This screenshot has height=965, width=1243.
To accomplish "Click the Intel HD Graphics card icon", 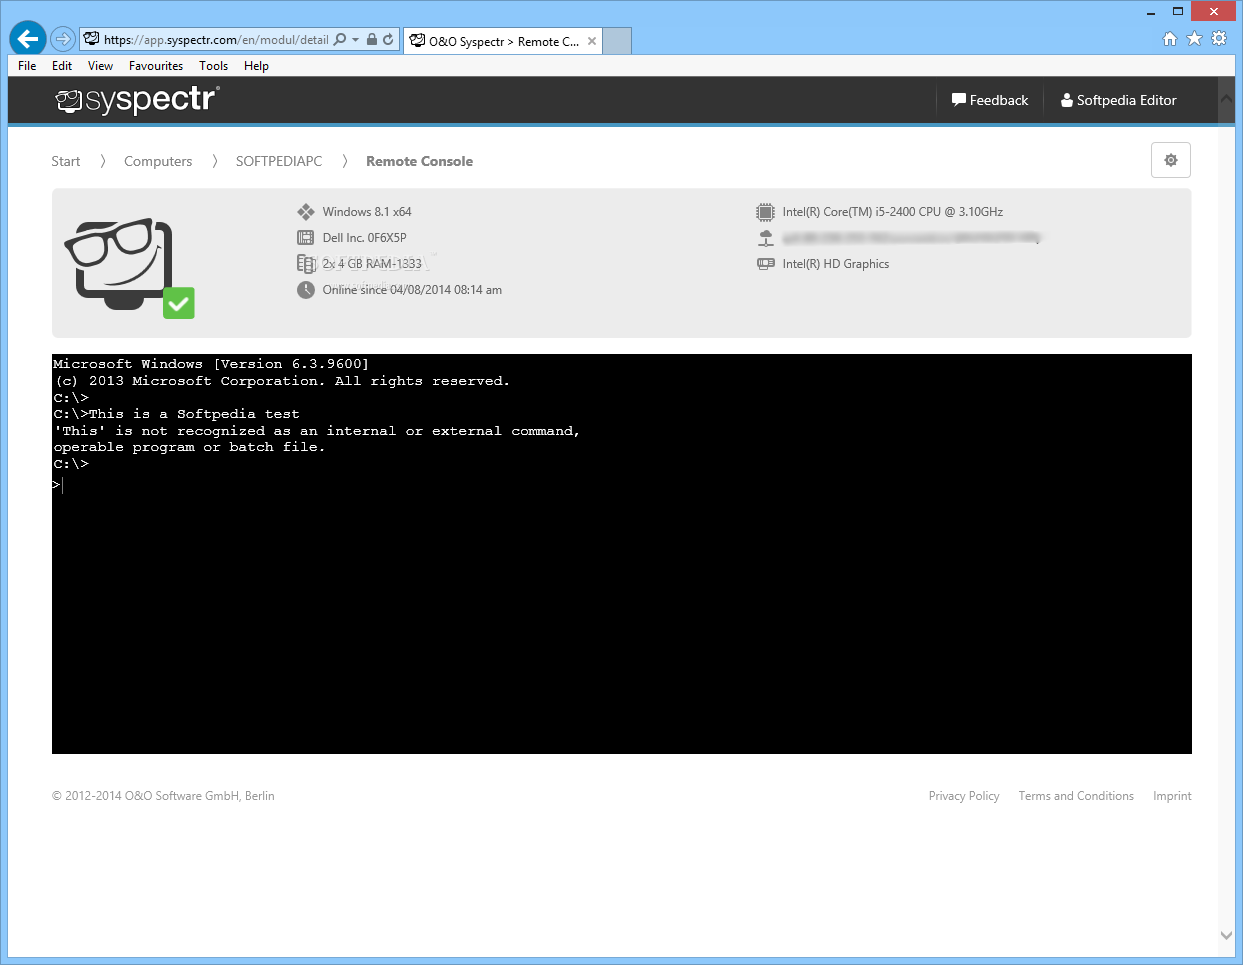I will tap(766, 264).
